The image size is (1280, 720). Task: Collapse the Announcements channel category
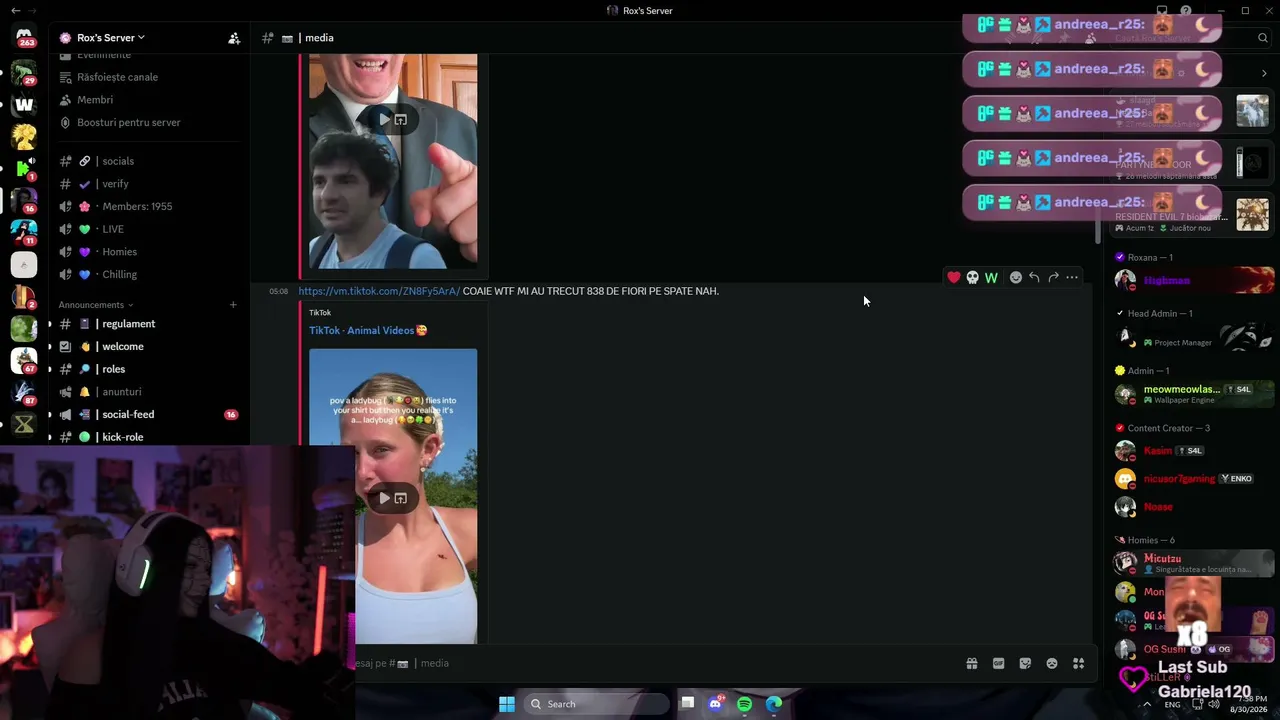pos(95,305)
